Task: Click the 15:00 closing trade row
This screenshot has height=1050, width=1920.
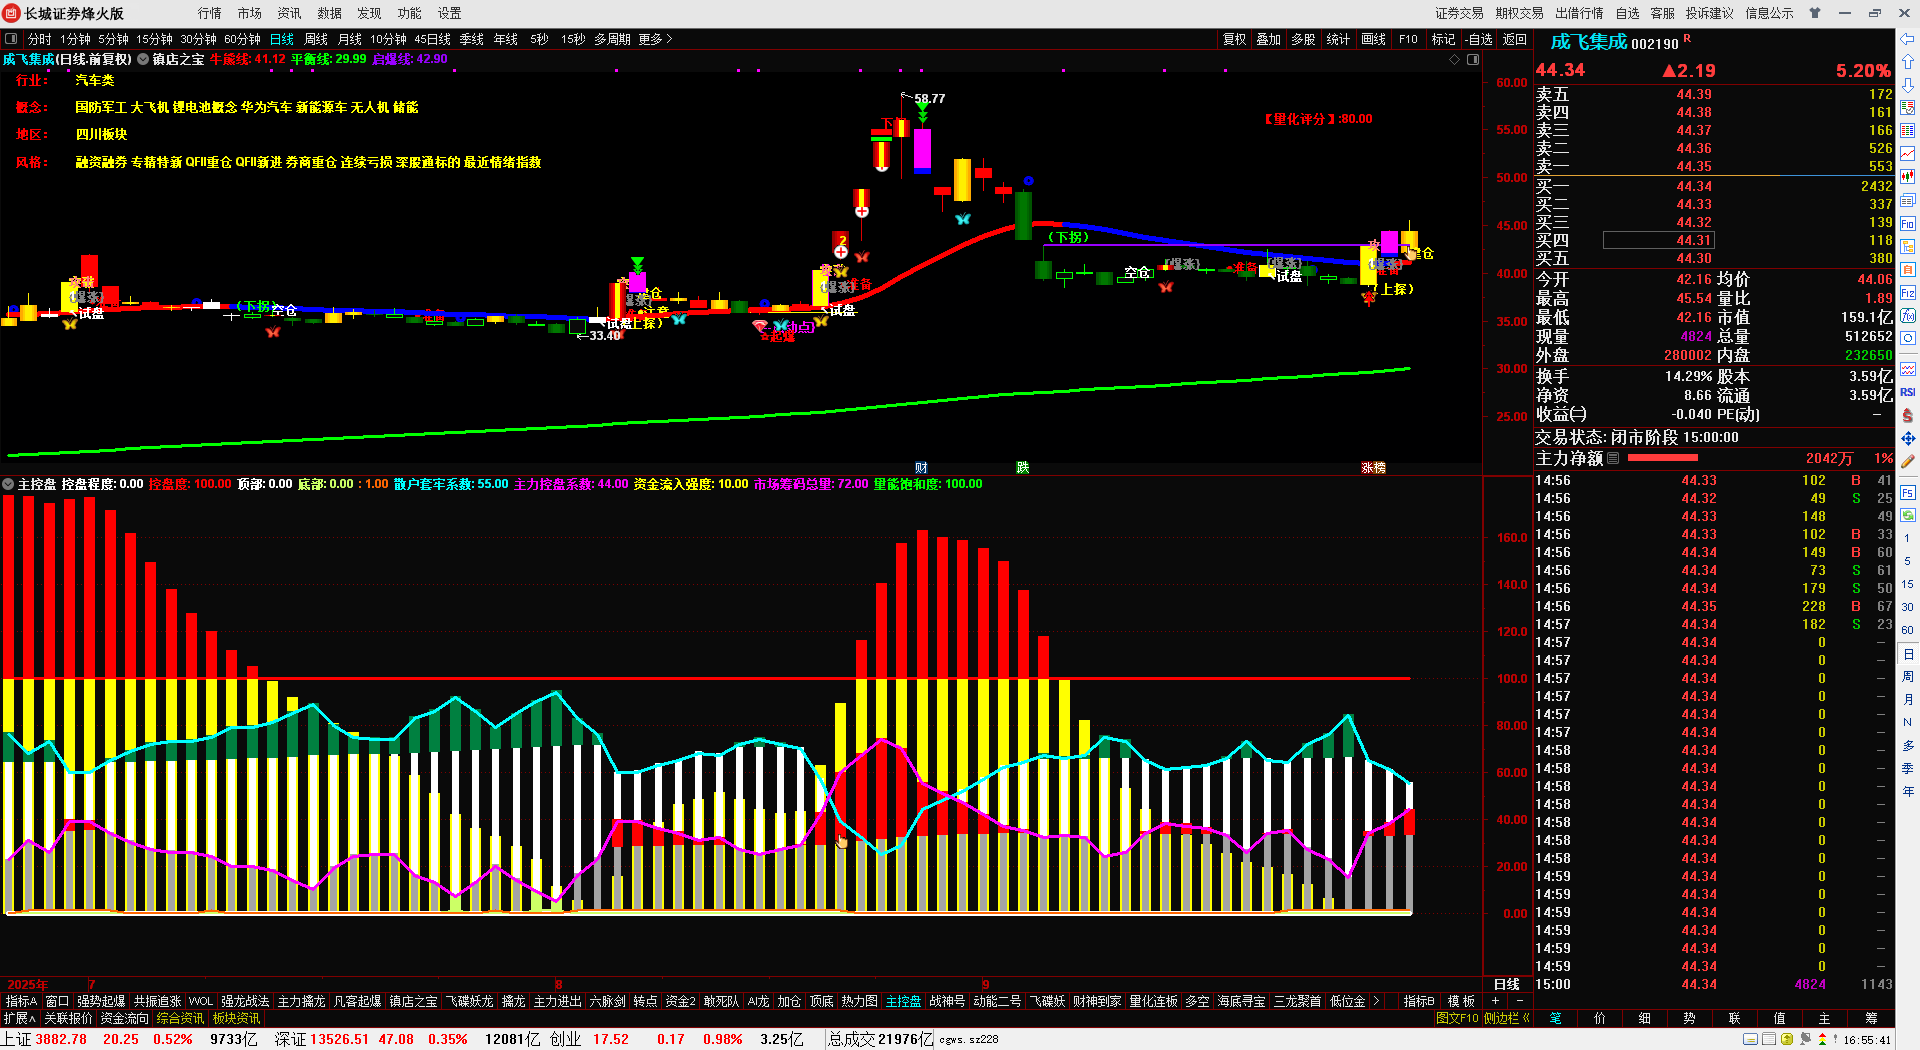Action: [1714, 984]
